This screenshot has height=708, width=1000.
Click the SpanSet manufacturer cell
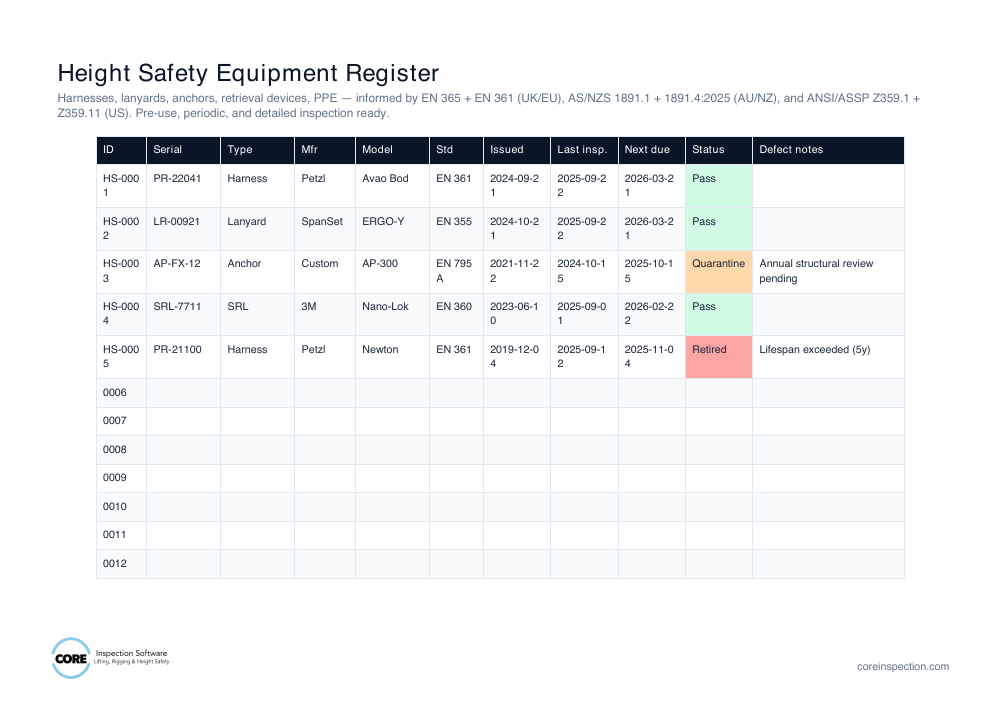[x=325, y=228]
